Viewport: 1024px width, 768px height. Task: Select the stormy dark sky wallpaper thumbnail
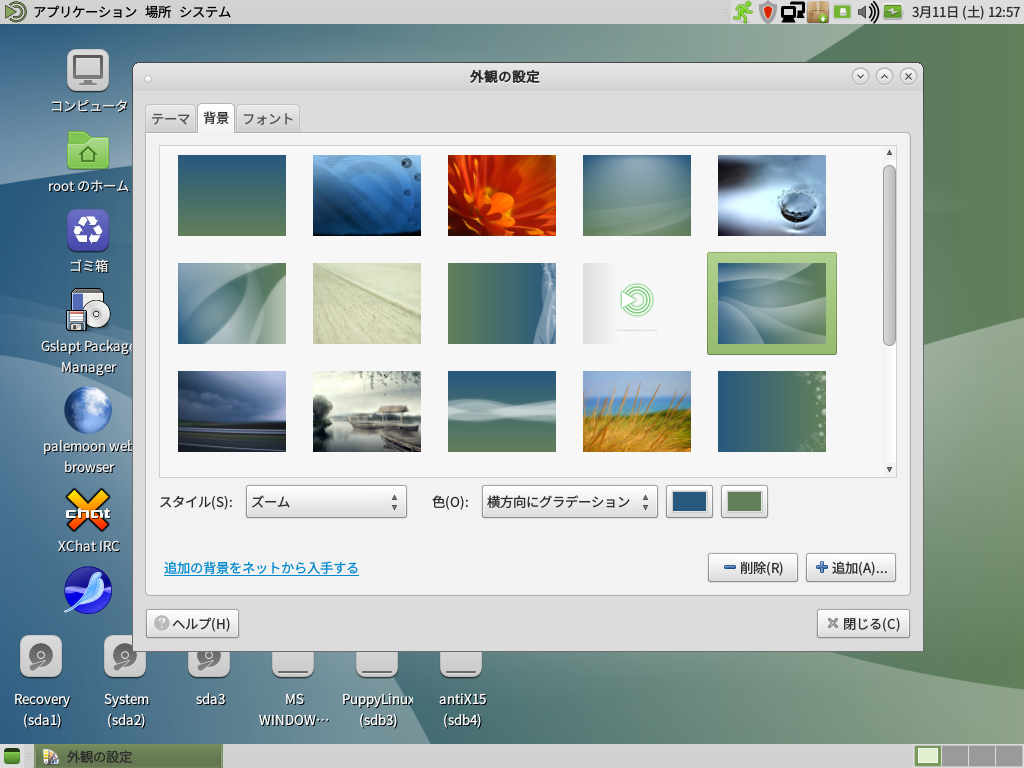(x=232, y=411)
